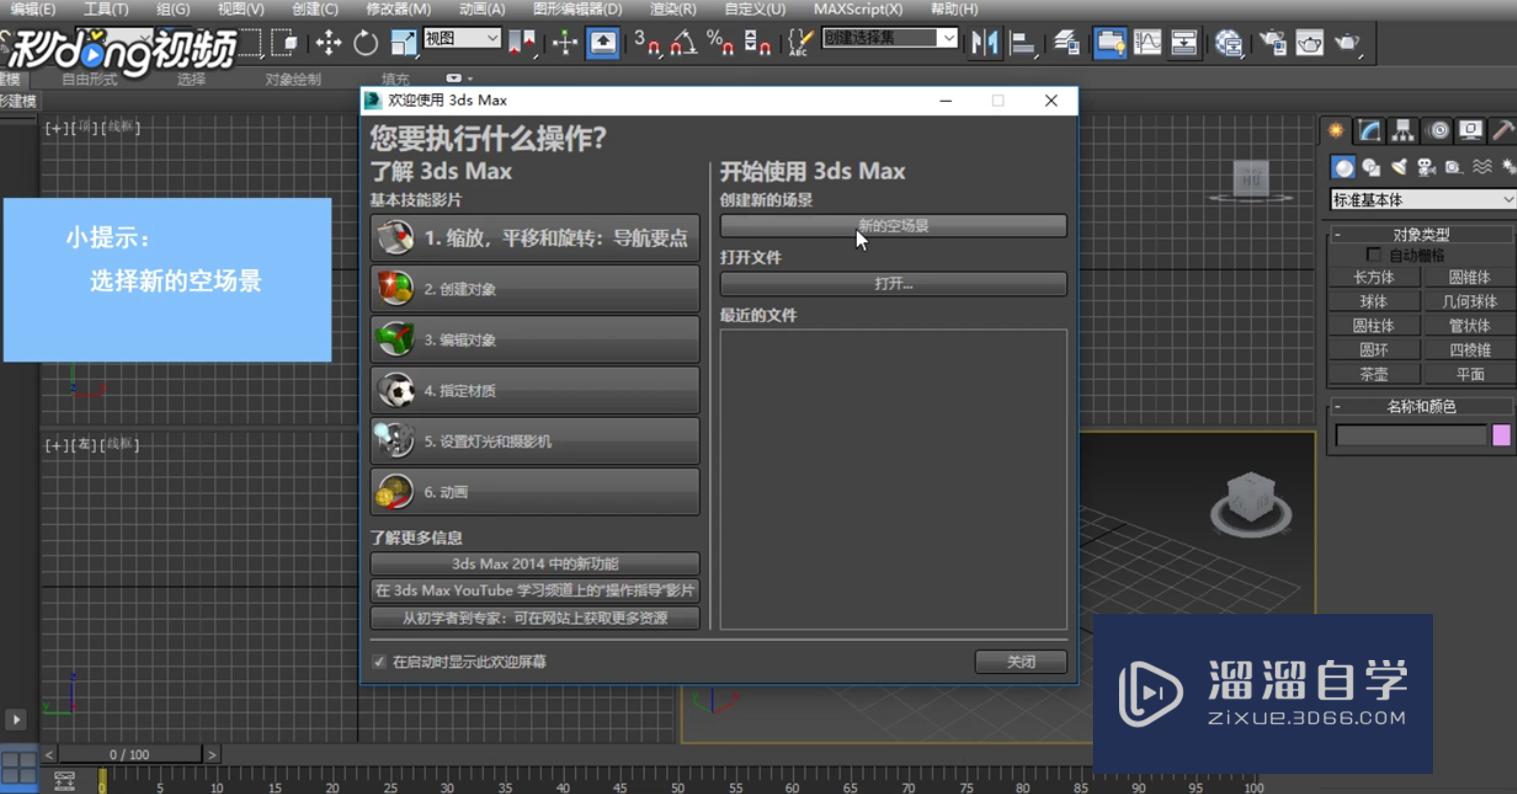Switch to the Display panel tab

pos(1471,130)
